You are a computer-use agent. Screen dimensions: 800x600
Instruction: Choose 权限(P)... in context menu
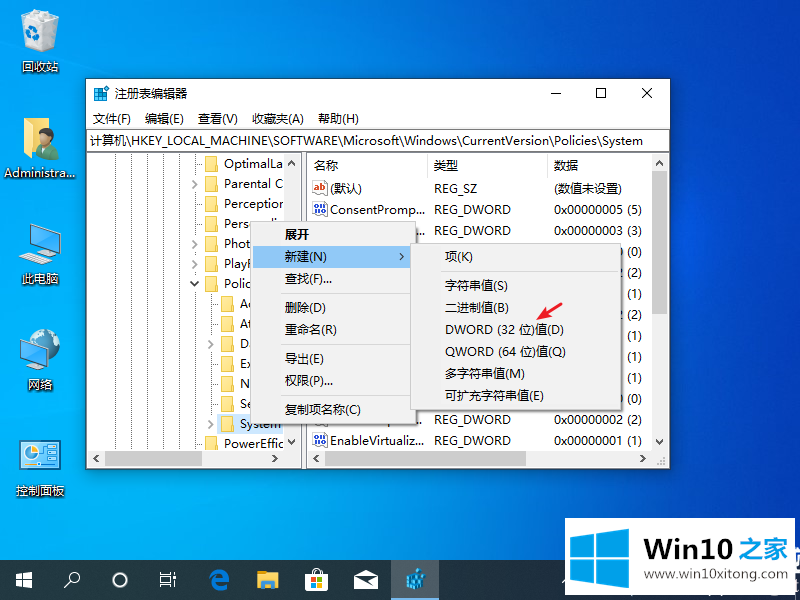(x=332, y=381)
